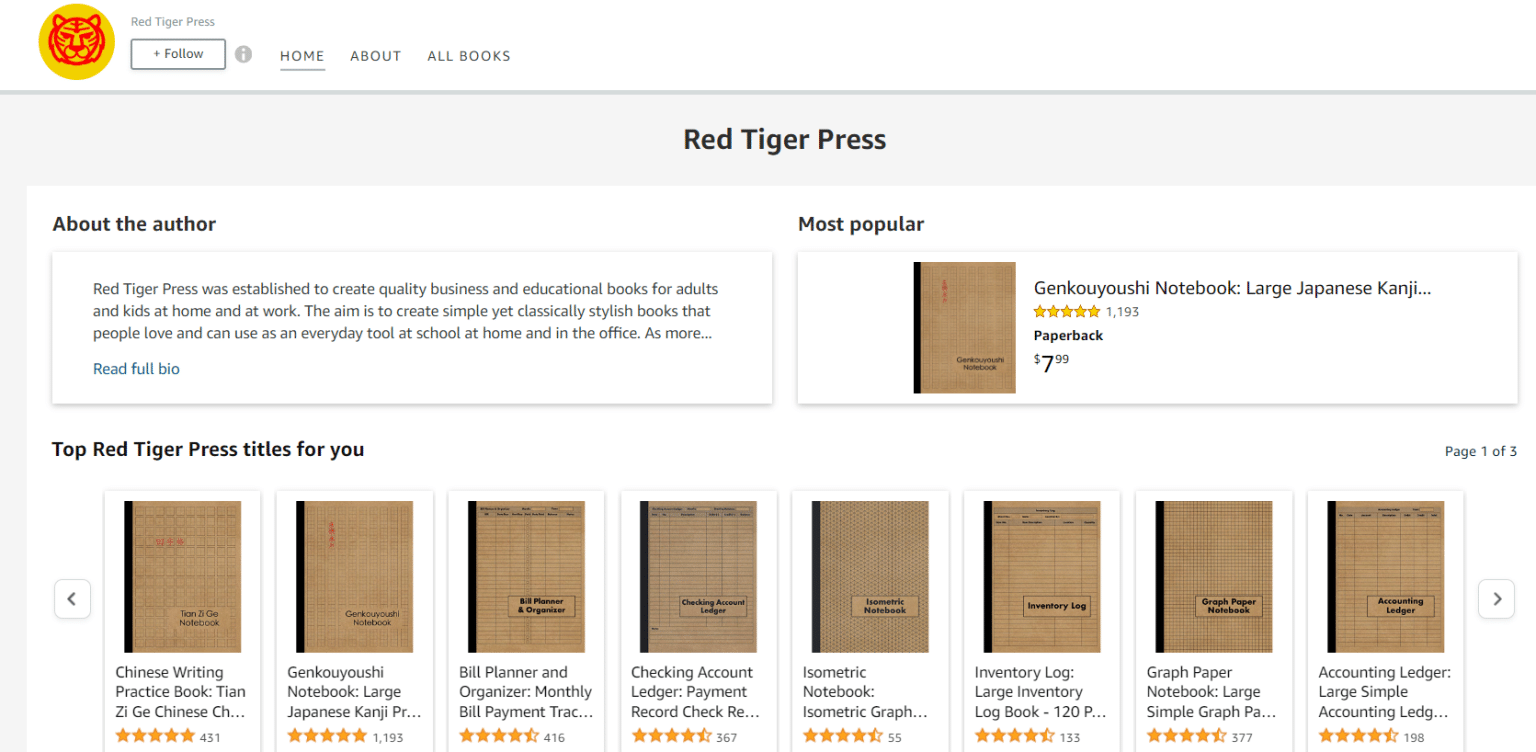Image resolution: width=1536 pixels, height=752 pixels.
Task: Switch to the ABOUT tab
Action: pyautogui.click(x=376, y=56)
